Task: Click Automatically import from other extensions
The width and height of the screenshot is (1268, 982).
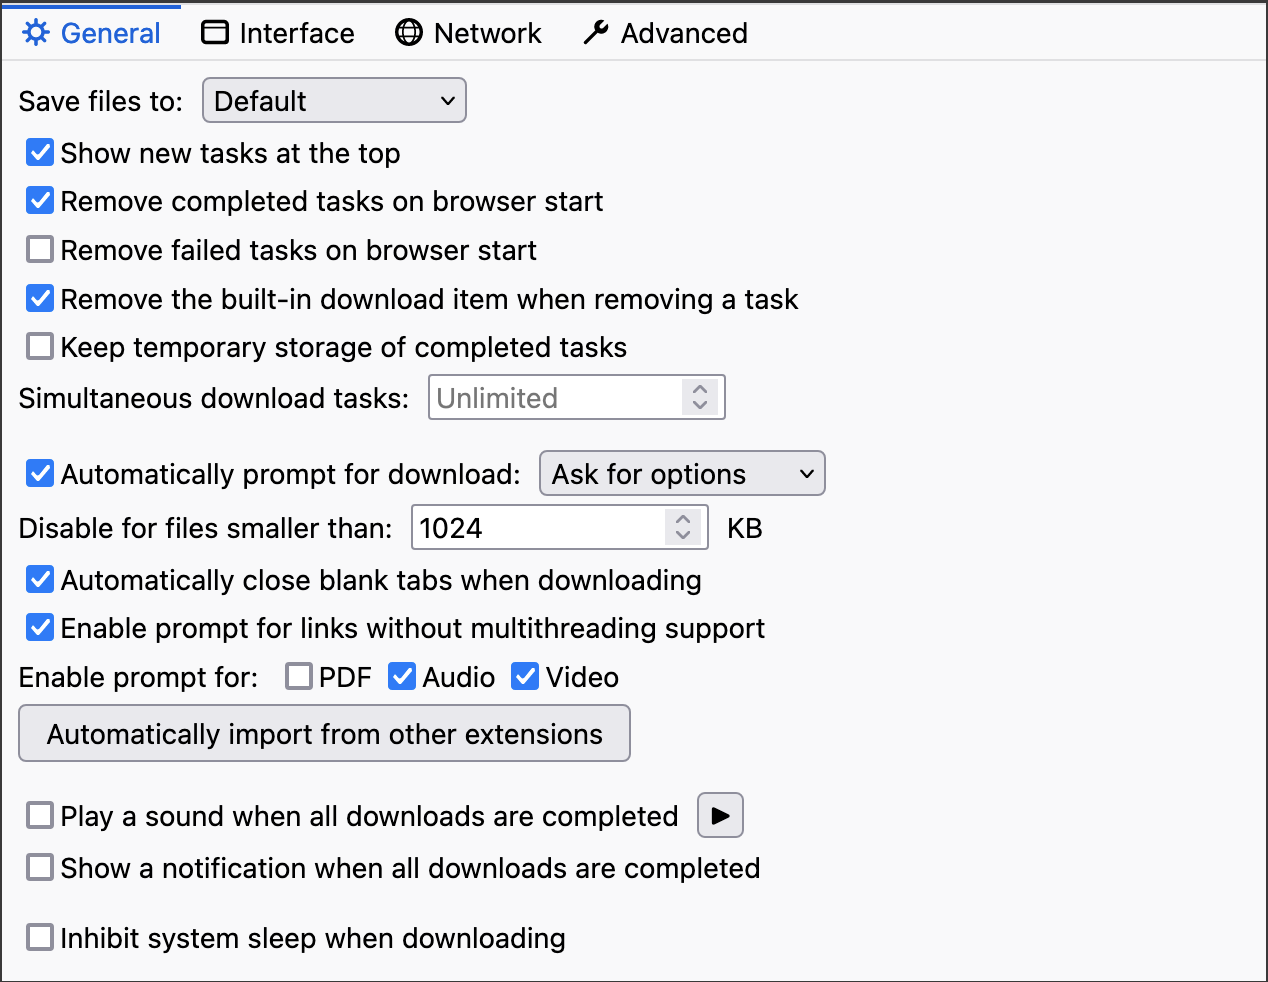Action: pyautogui.click(x=324, y=734)
